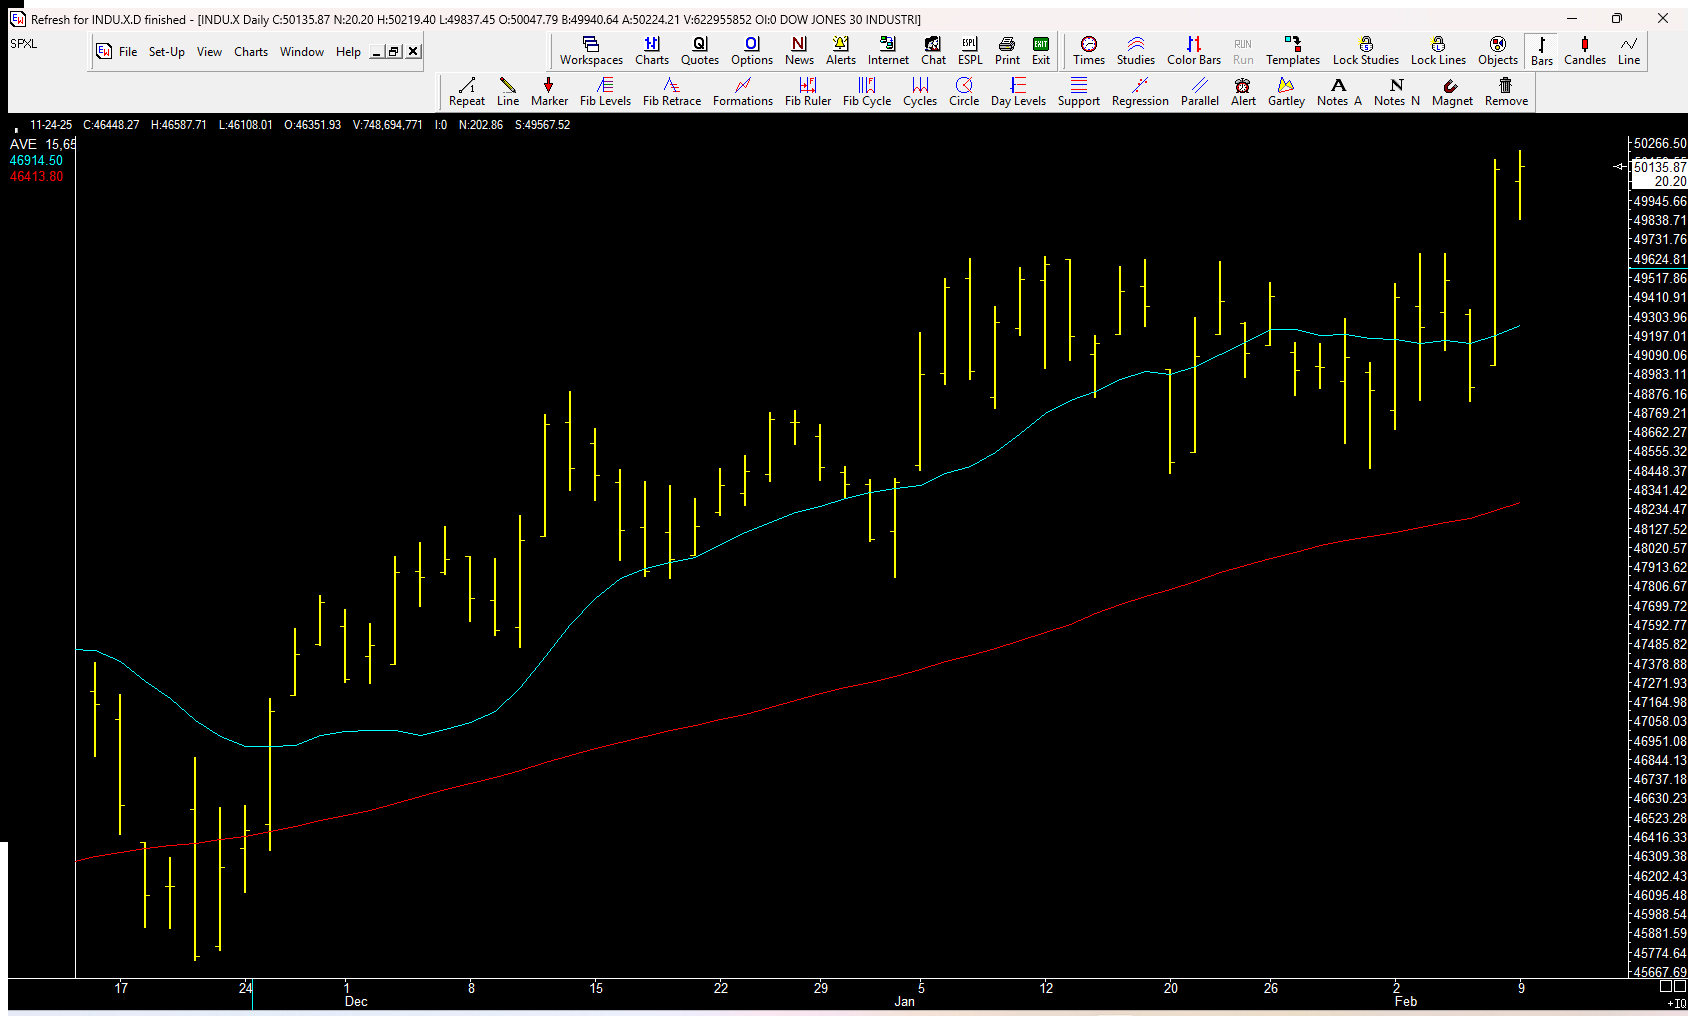Open the Color Bars options
This screenshot has width=1696, height=1016.
1193,50
